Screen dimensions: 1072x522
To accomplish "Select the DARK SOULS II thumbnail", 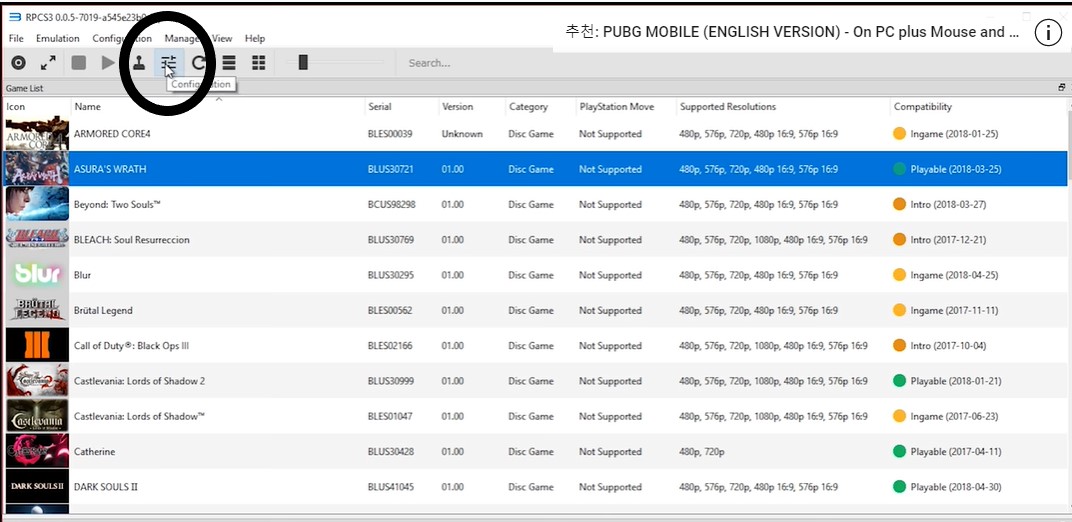I will (x=37, y=486).
